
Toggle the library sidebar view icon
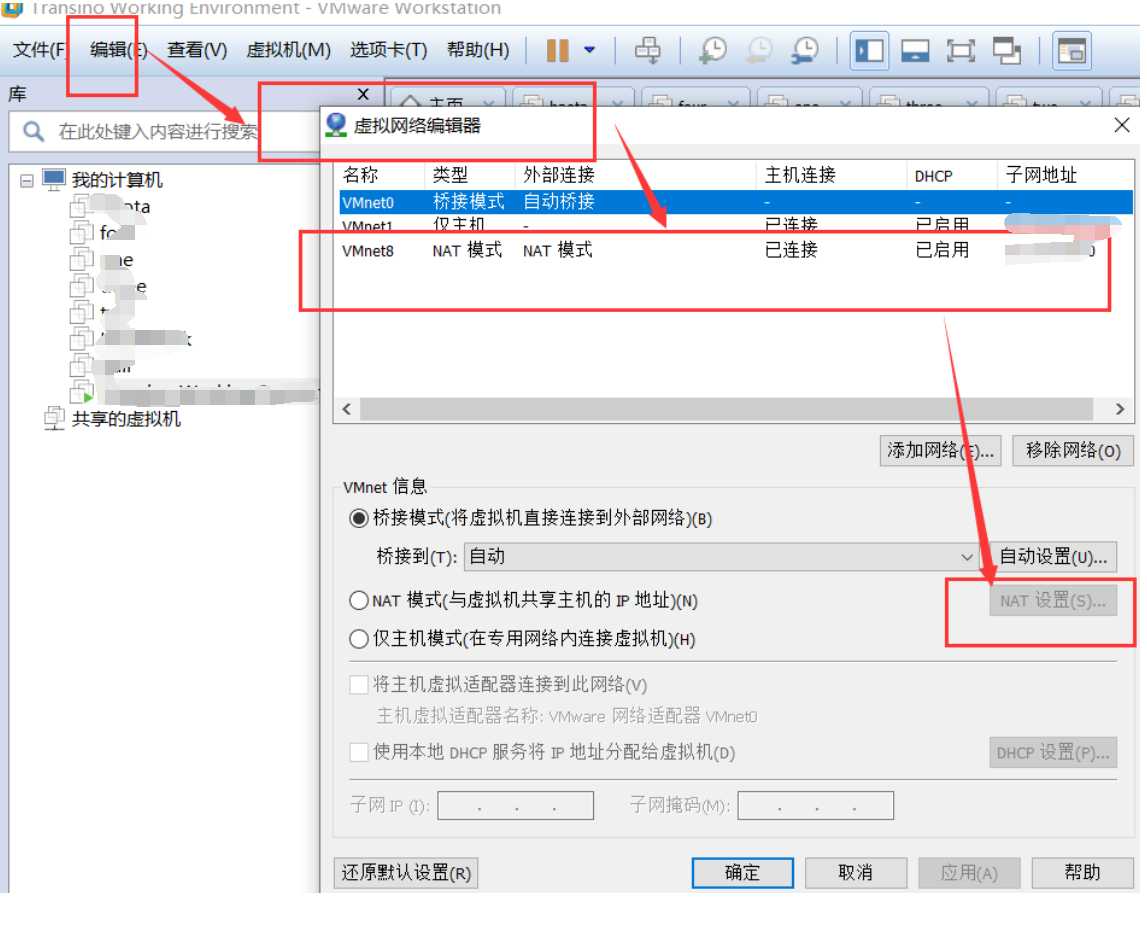[869, 50]
